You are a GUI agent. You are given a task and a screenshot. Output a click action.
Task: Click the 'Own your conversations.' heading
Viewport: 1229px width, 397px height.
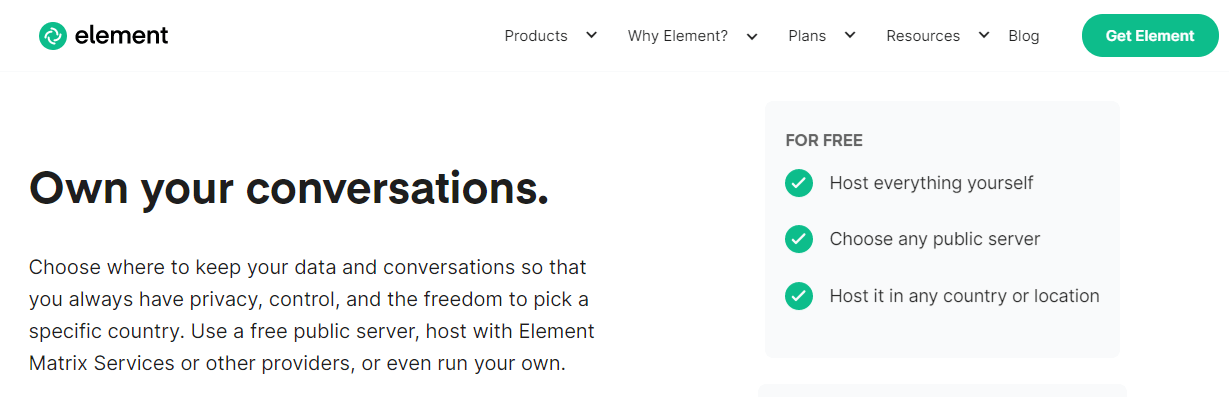(289, 188)
